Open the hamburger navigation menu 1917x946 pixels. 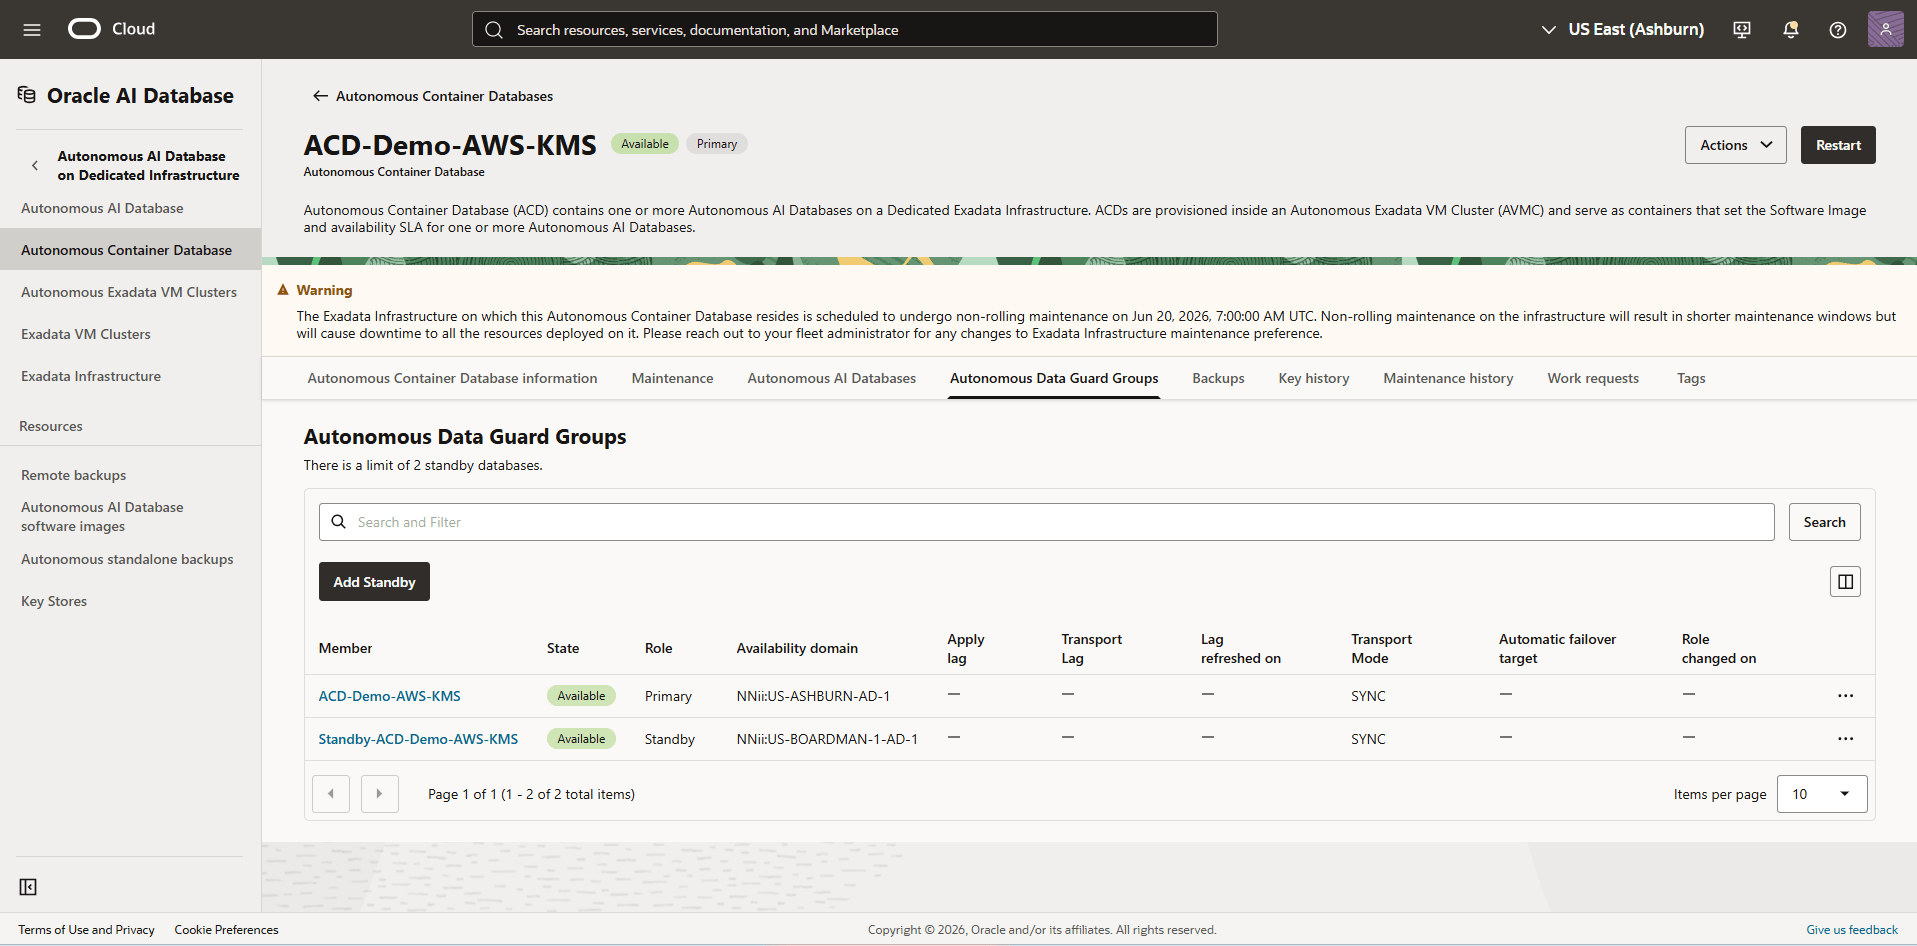(32, 30)
